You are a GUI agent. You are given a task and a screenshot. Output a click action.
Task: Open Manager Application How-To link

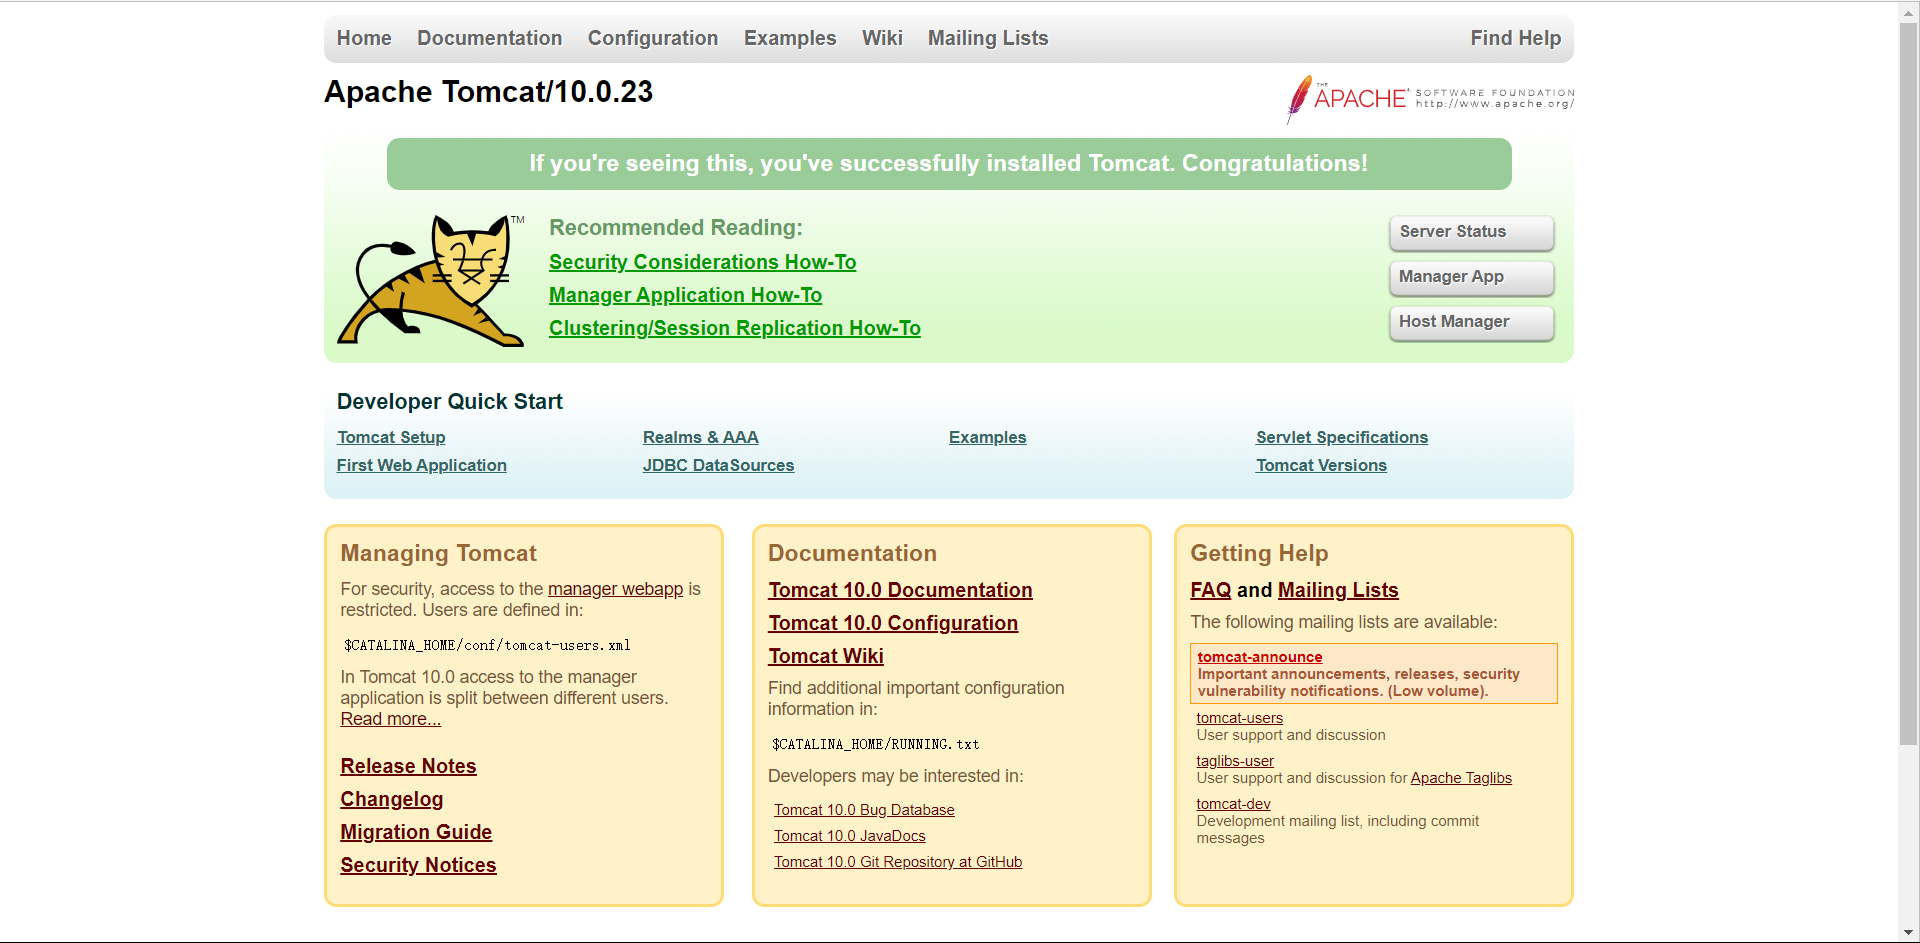click(685, 295)
